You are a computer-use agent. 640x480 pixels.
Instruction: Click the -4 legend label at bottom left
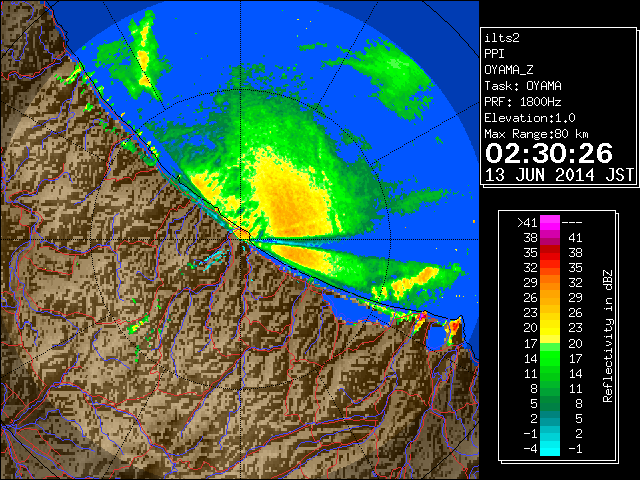(530, 449)
